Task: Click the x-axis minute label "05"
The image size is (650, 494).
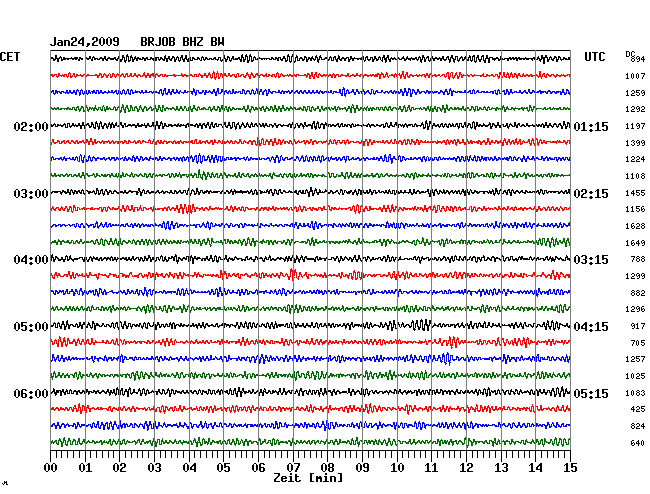Action: (x=223, y=468)
